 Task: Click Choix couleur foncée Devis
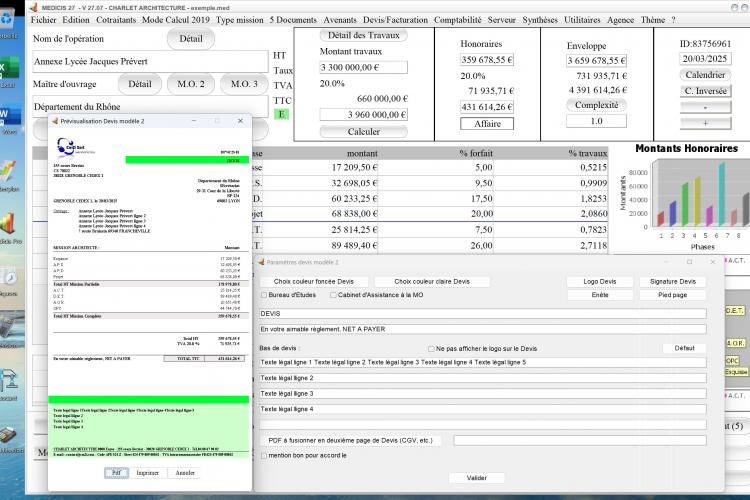pos(314,281)
